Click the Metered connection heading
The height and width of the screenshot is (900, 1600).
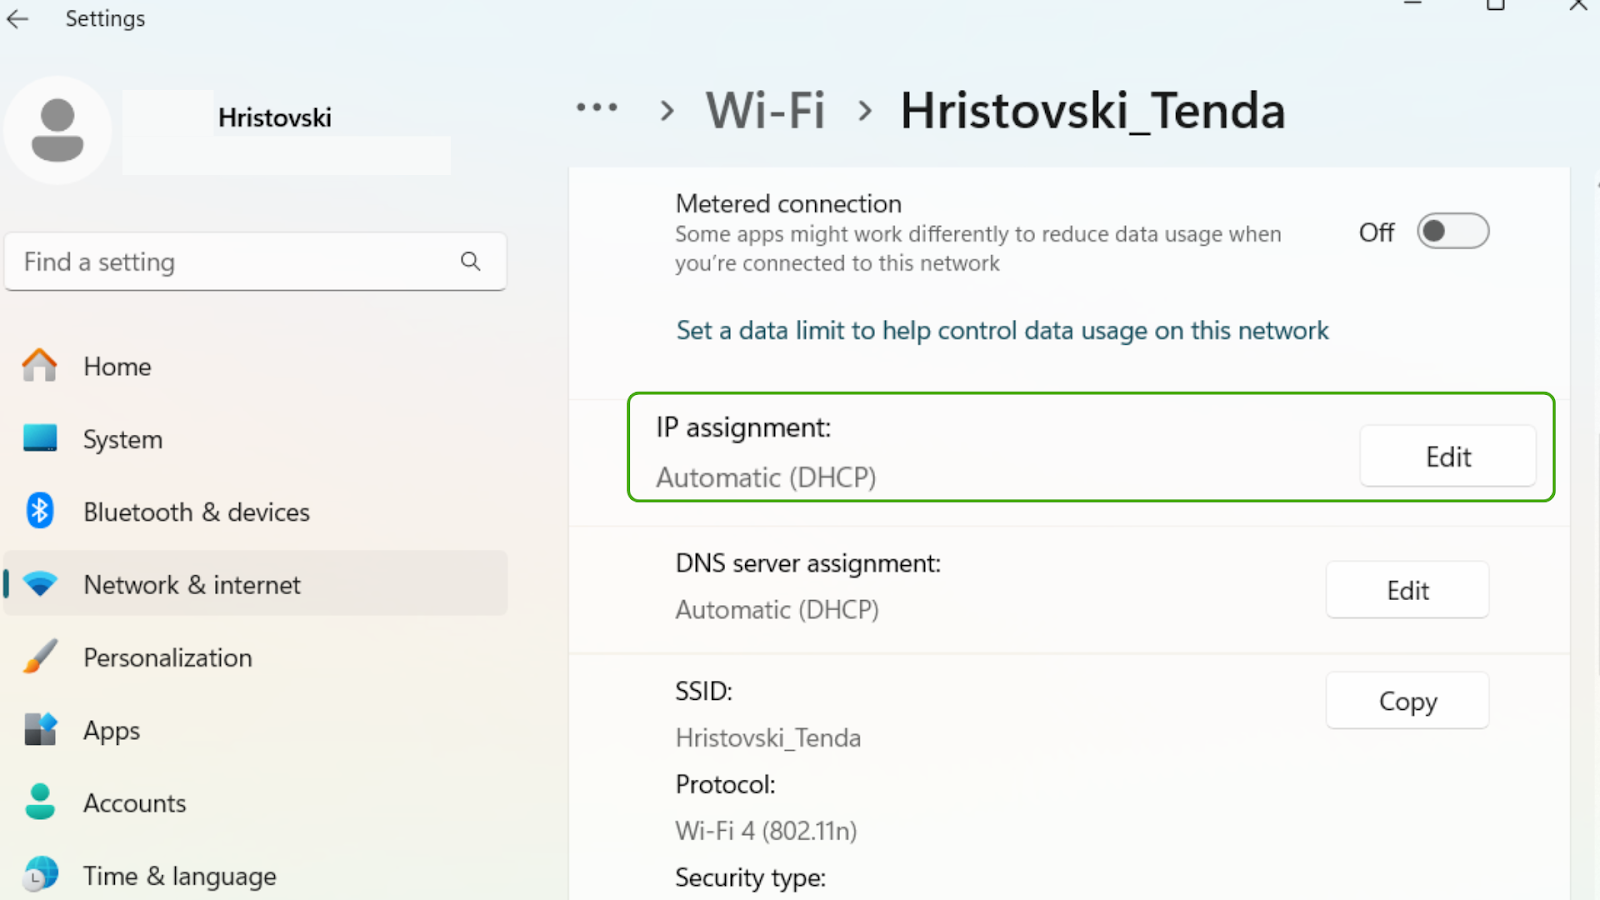coord(788,203)
